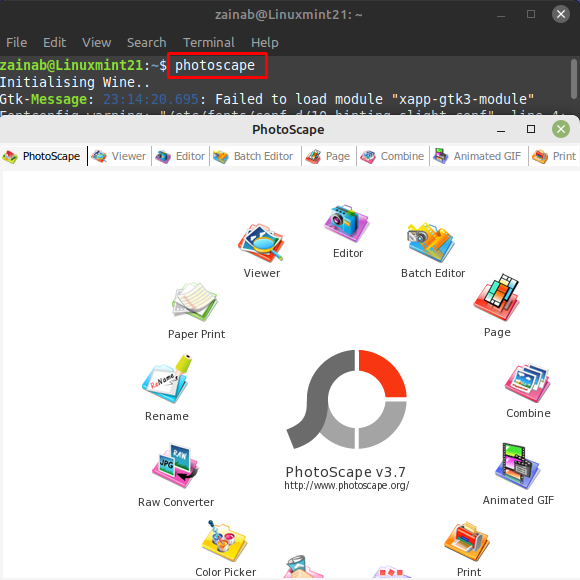Open the Viewer icon in the circle
This screenshot has width=580, height=580.
[x=261, y=243]
